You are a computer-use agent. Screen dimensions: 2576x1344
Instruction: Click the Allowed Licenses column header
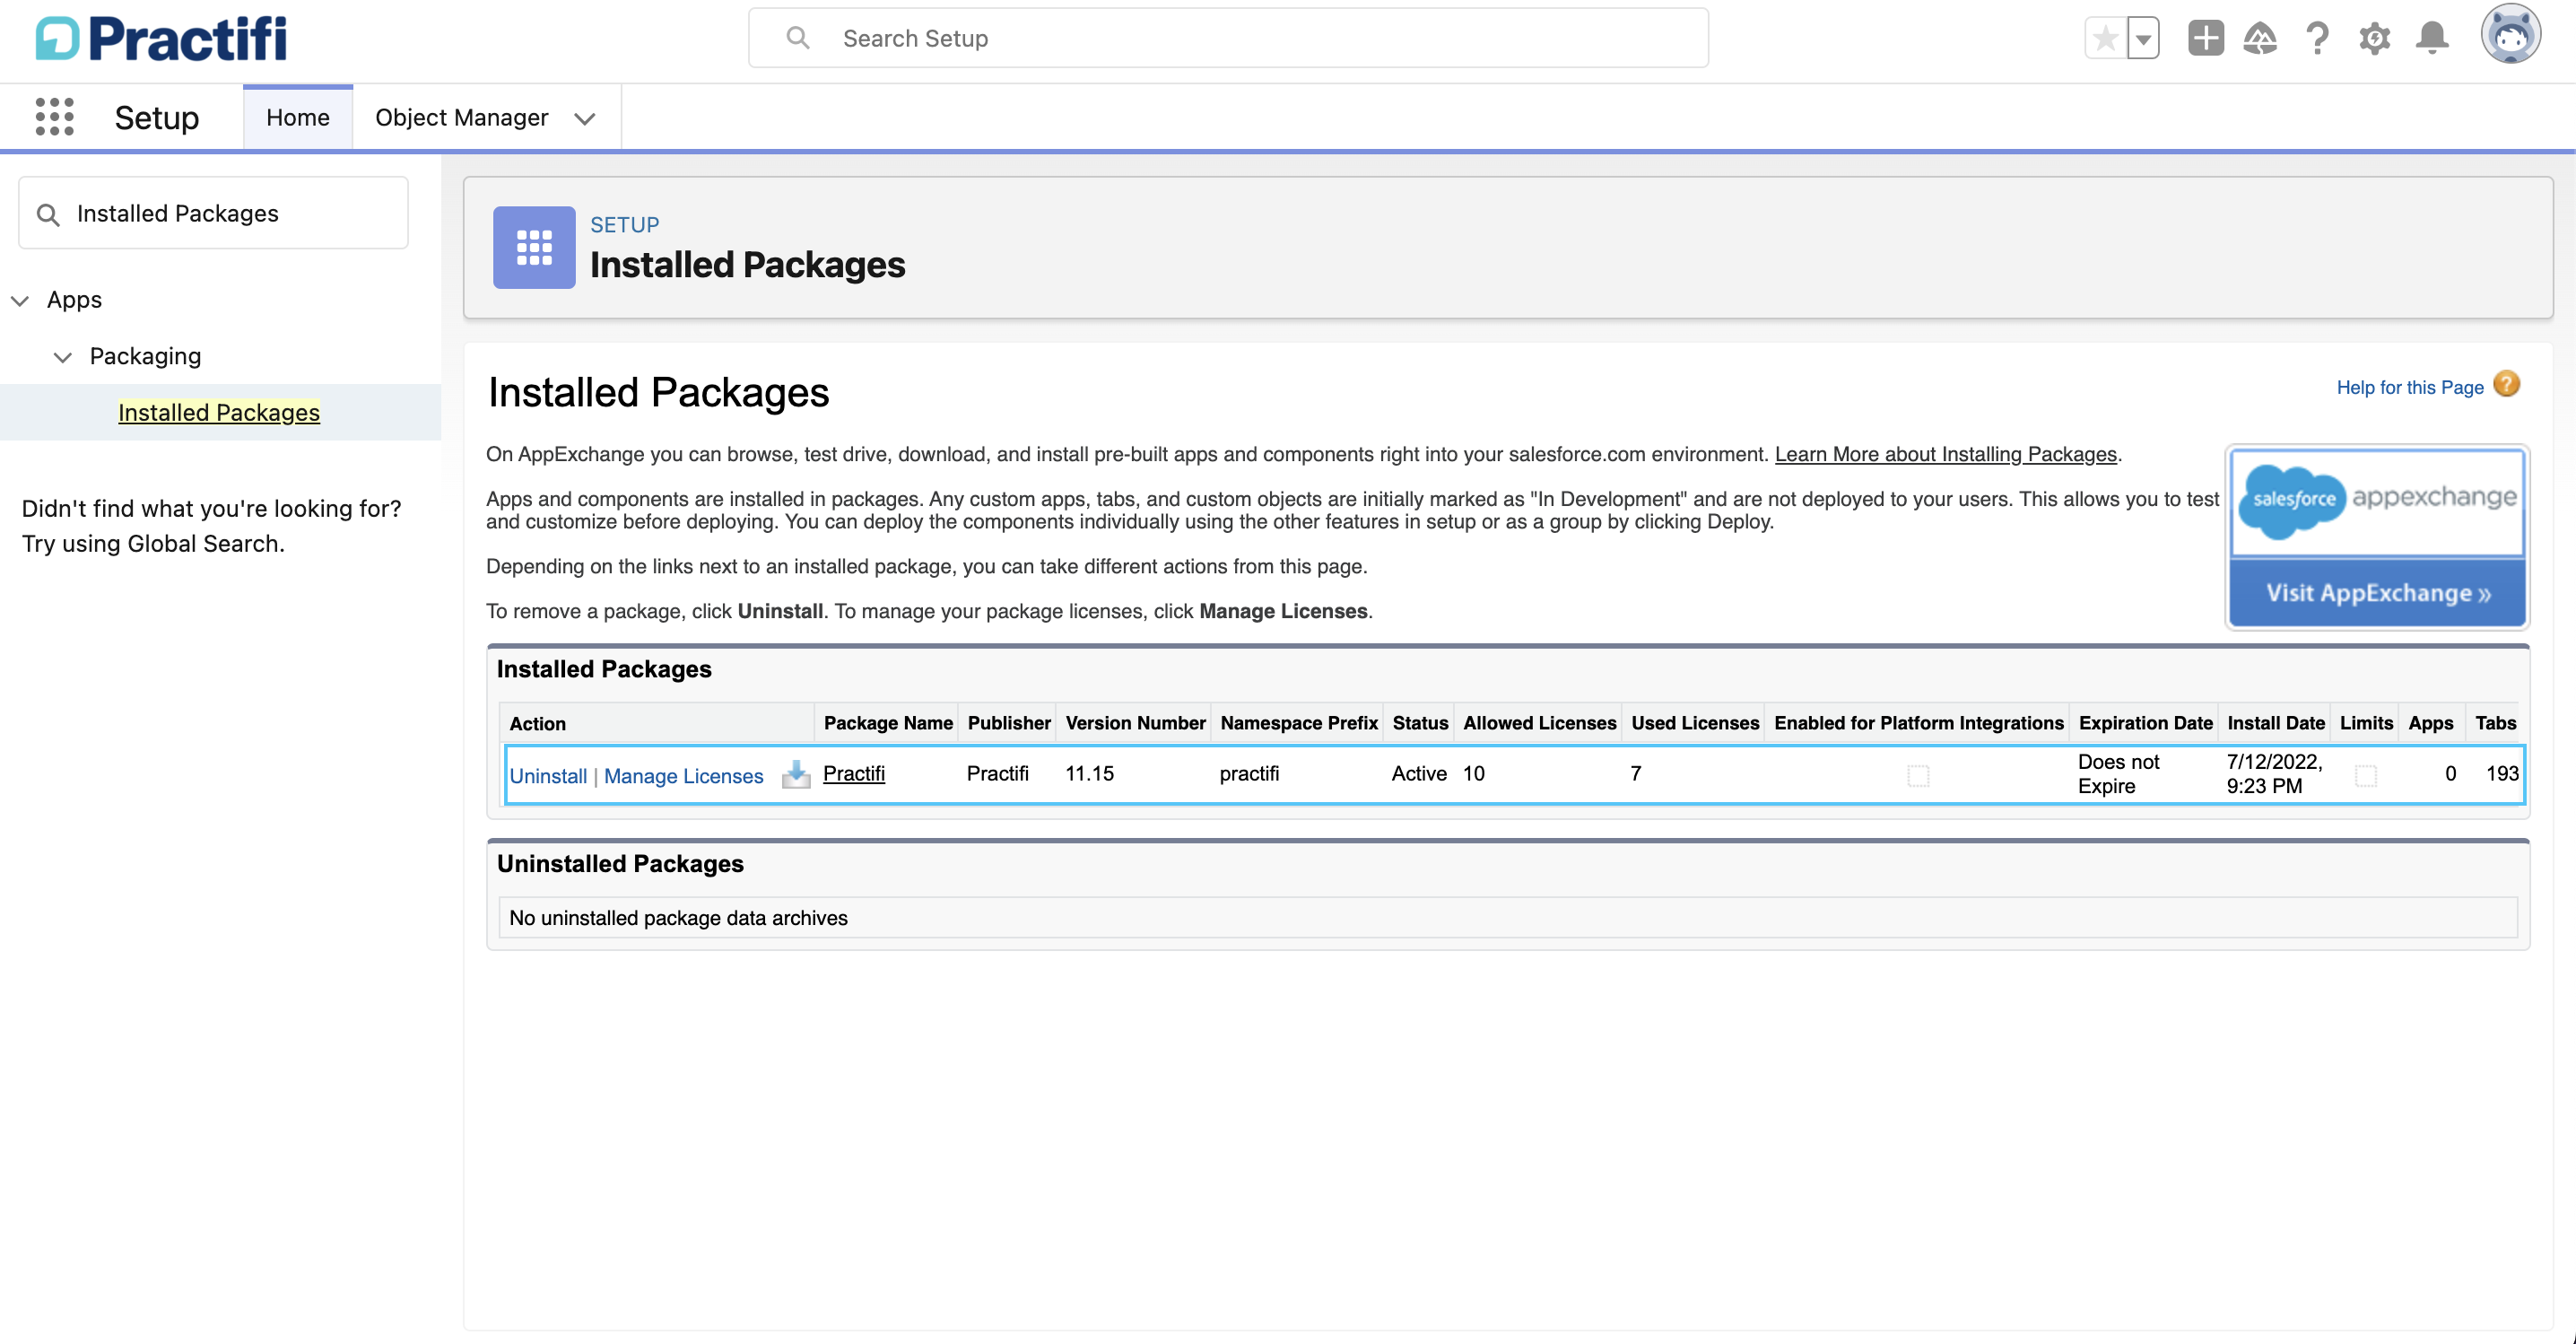[1539, 723]
